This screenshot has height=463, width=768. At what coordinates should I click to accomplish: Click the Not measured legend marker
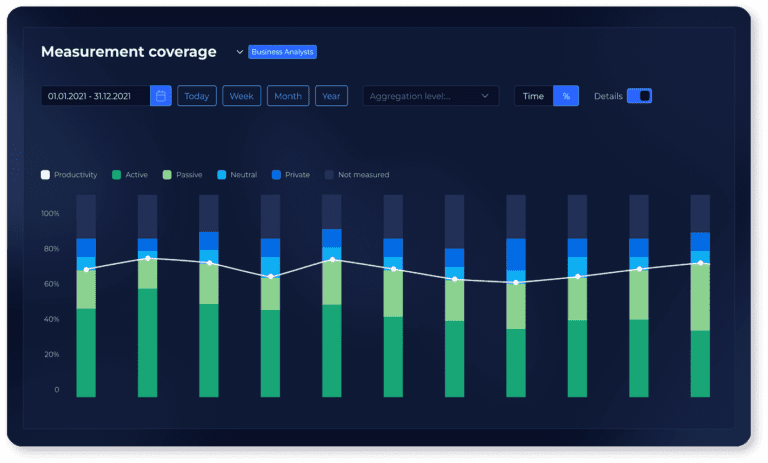[329, 175]
